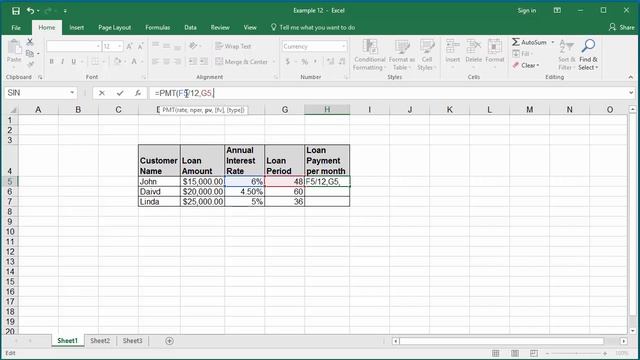Undo the last action

(31, 11)
